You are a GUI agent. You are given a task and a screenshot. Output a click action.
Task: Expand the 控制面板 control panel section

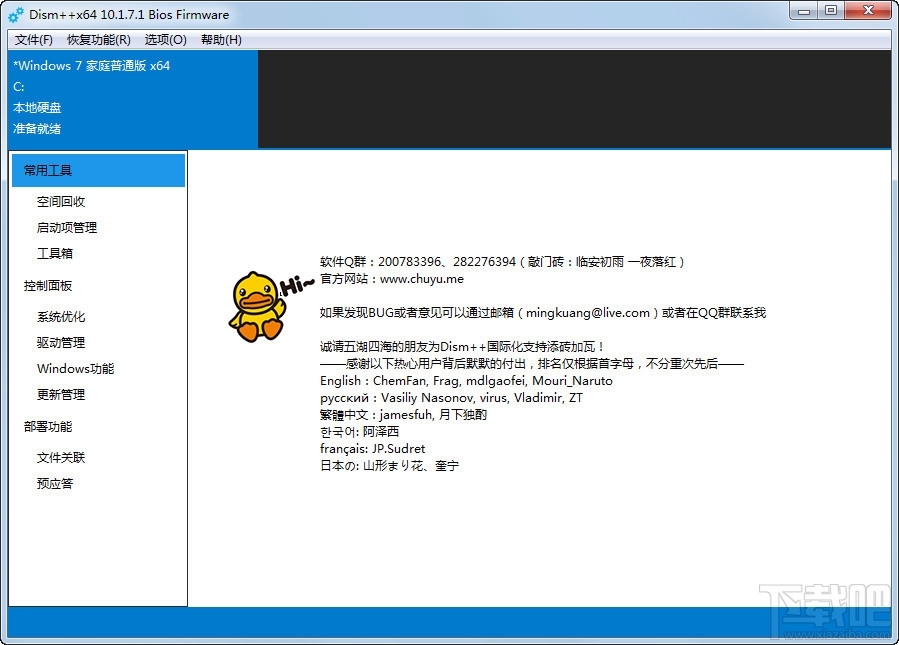tap(47, 285)
